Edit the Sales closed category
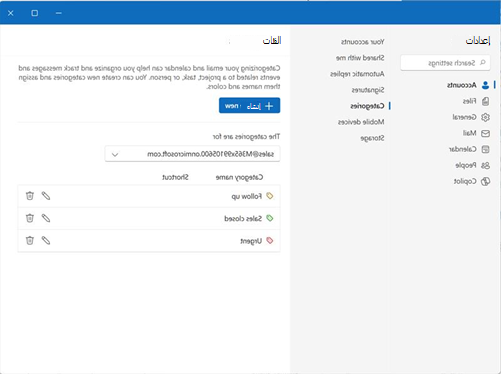Viewport: 501px width, 374px height. coord(46,218)
